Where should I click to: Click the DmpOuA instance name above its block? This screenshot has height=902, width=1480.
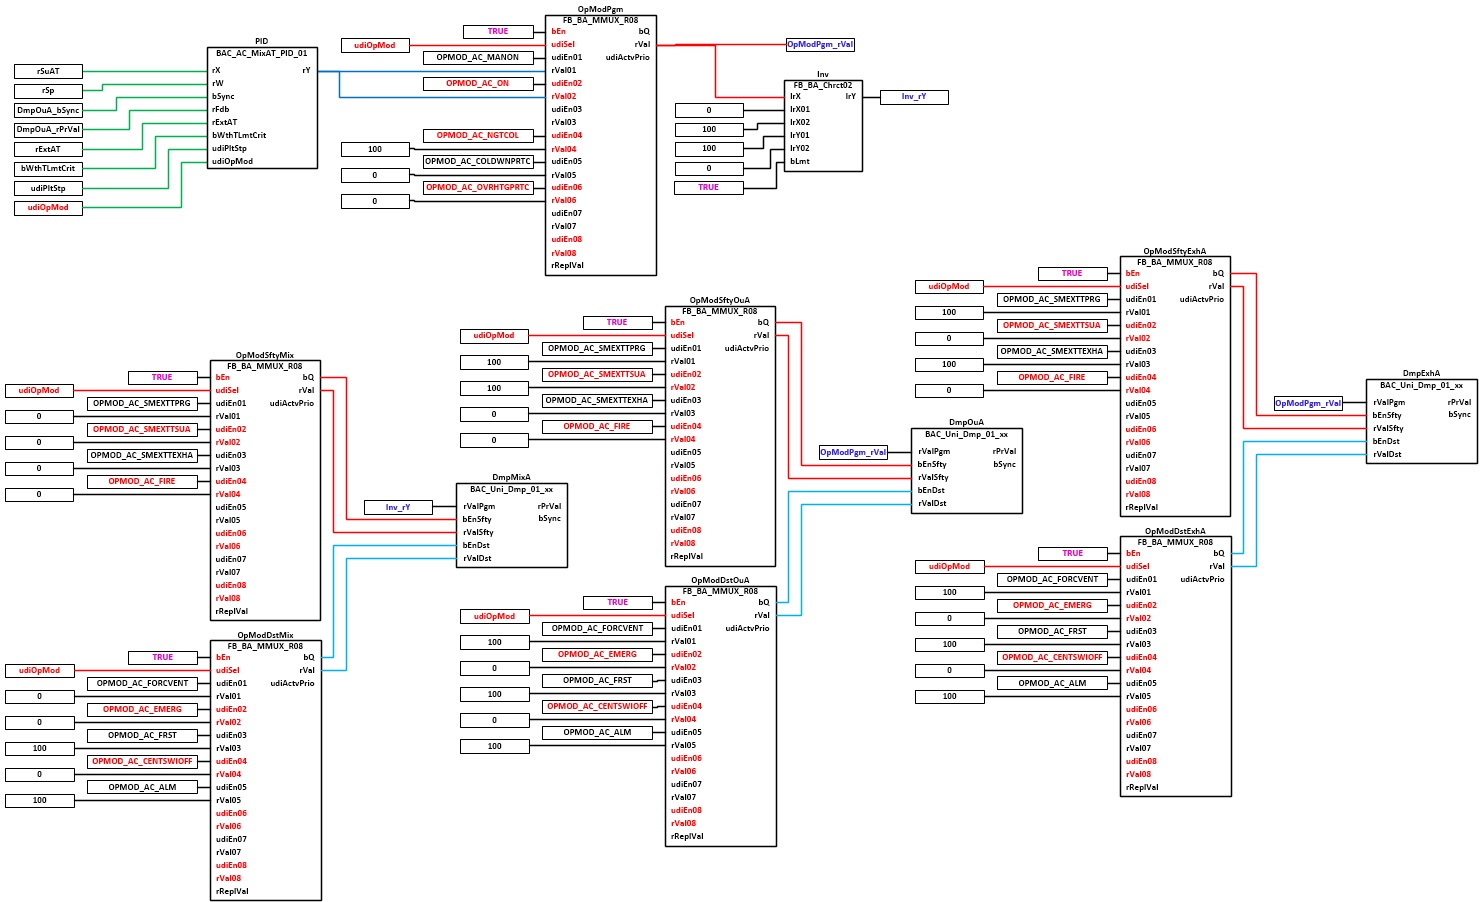(x=967, y=422)
